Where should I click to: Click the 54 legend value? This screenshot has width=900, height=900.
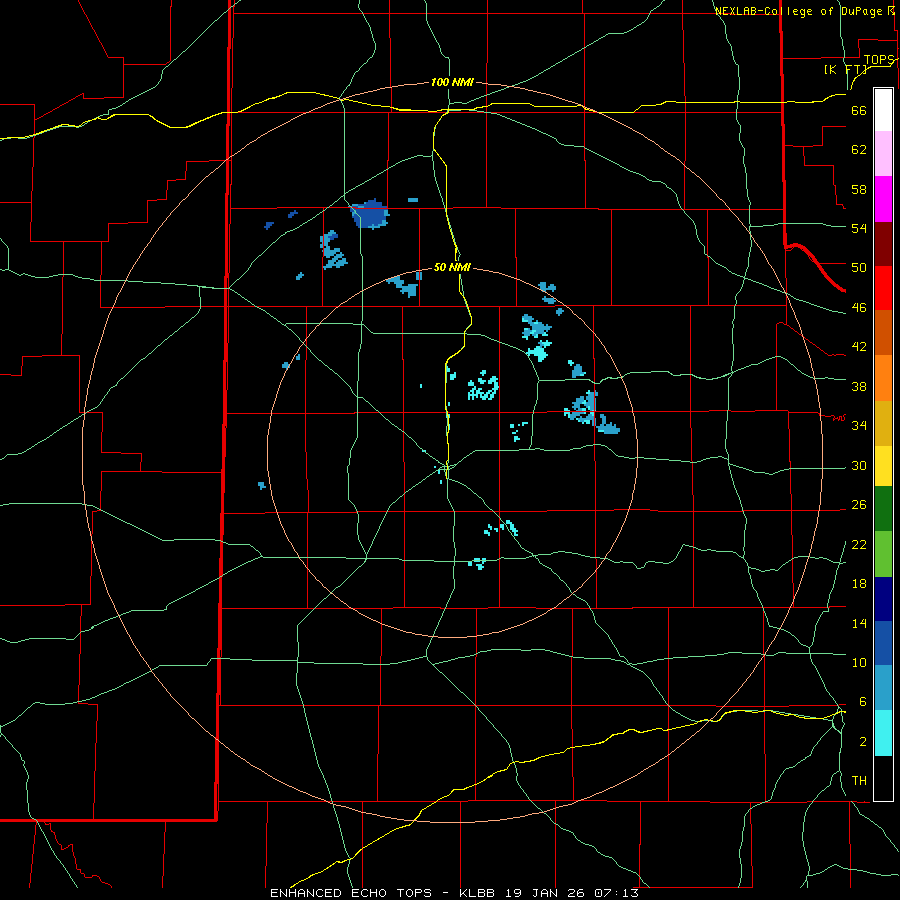859,228
